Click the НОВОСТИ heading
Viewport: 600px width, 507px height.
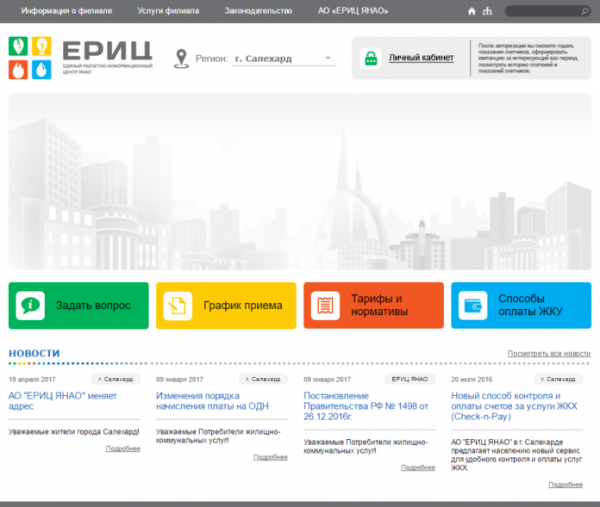coord(34,353)
